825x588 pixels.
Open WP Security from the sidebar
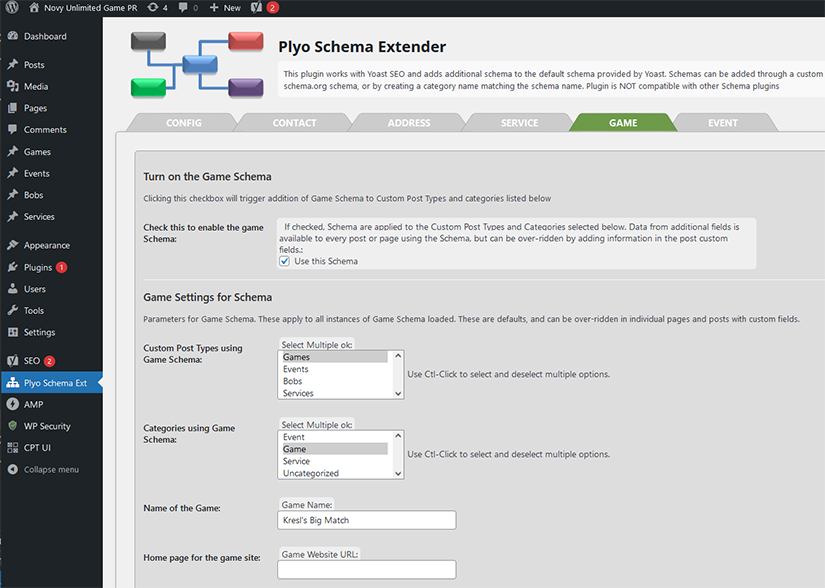47,426
